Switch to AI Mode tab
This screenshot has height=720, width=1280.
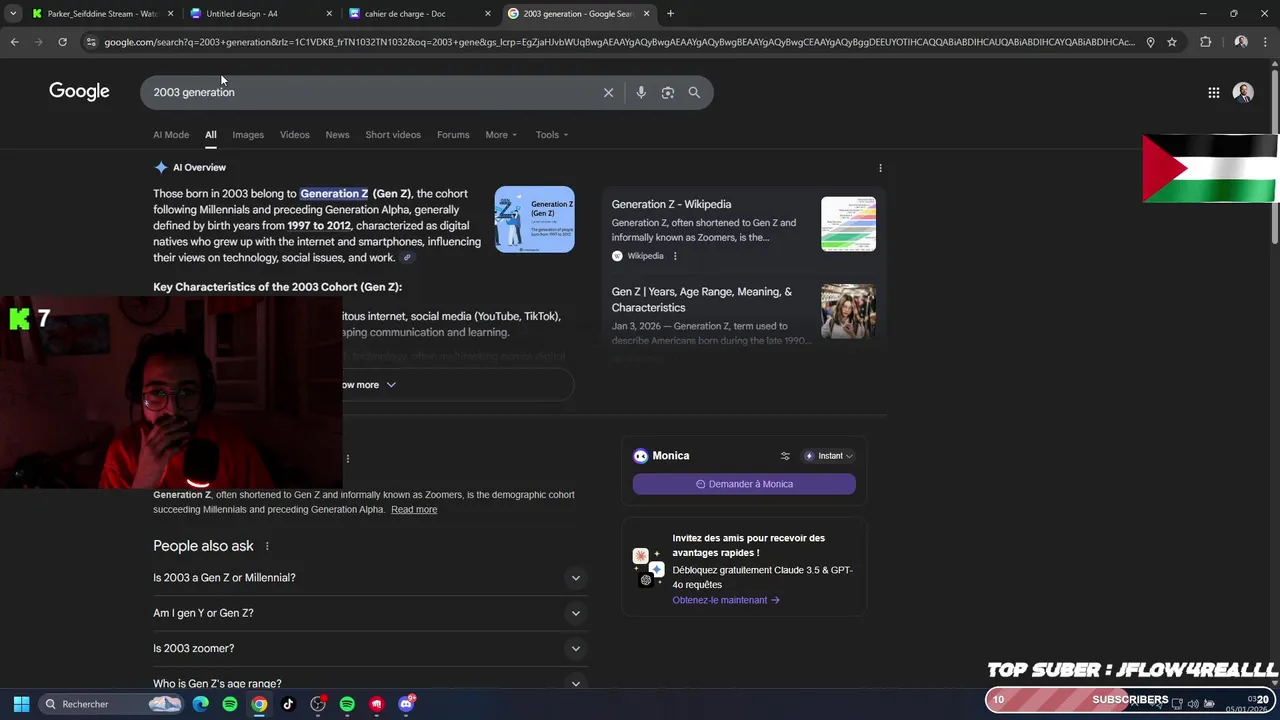click(x=171, y=135)
